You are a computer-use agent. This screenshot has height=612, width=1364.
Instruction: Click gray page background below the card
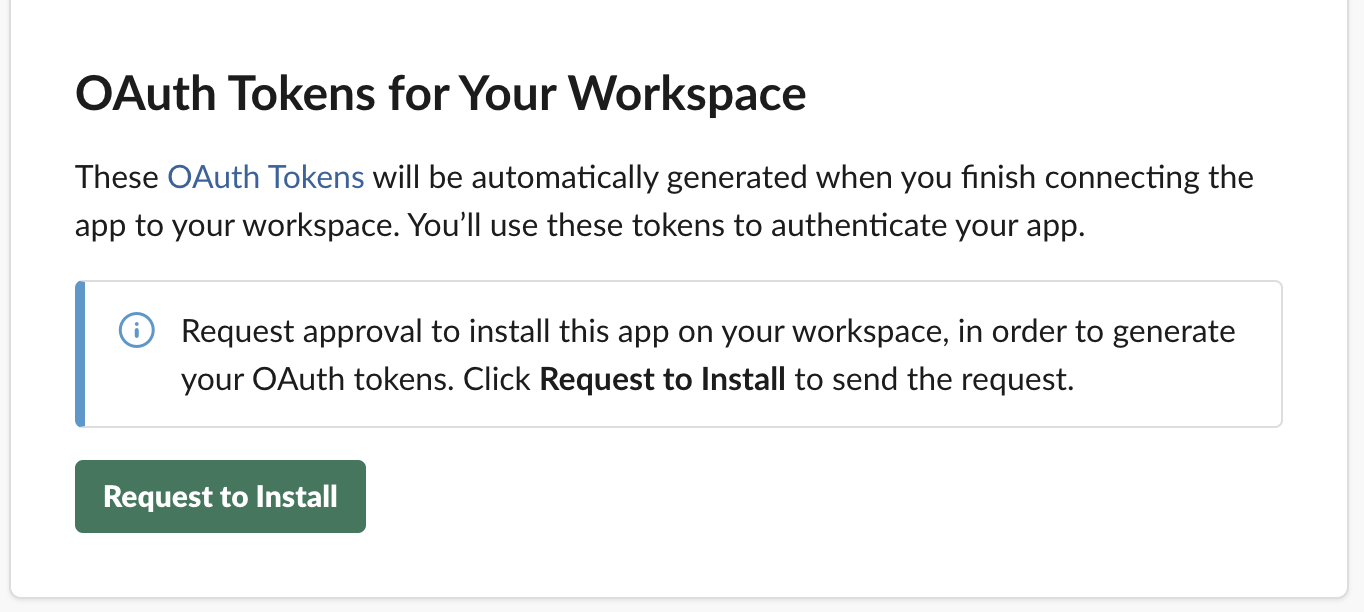[x=680, y=606]
